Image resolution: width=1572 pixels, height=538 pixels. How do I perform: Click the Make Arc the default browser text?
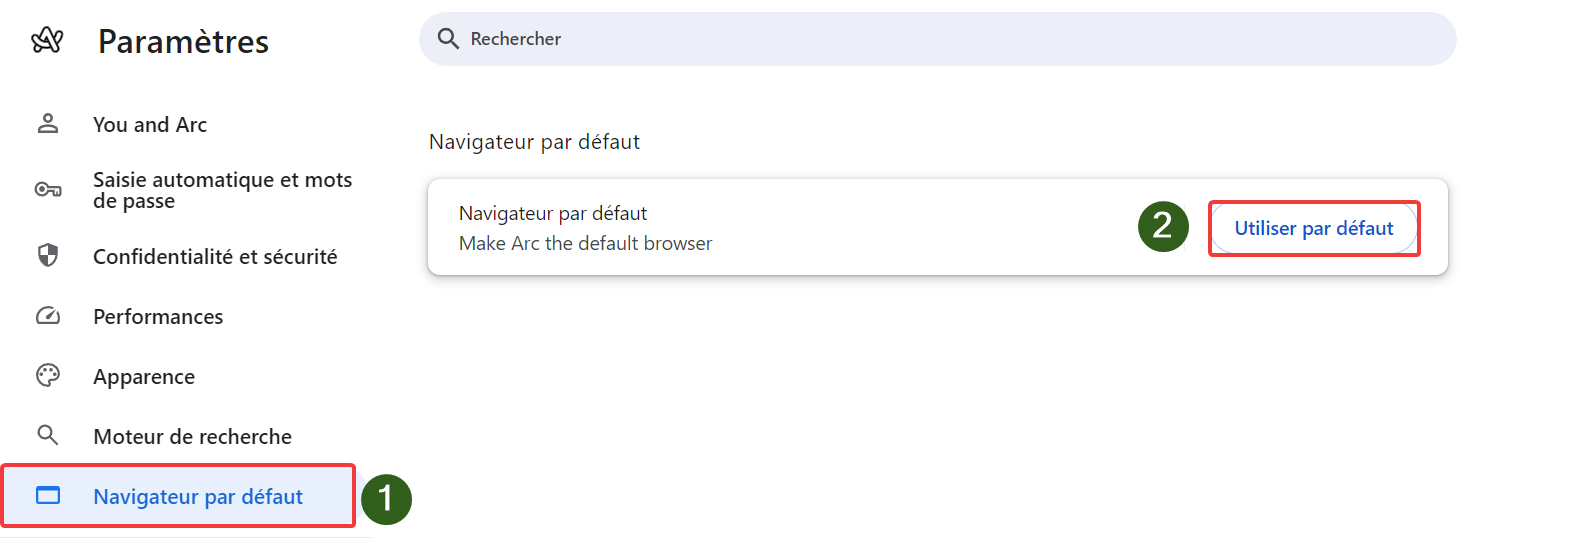point(585,243)
